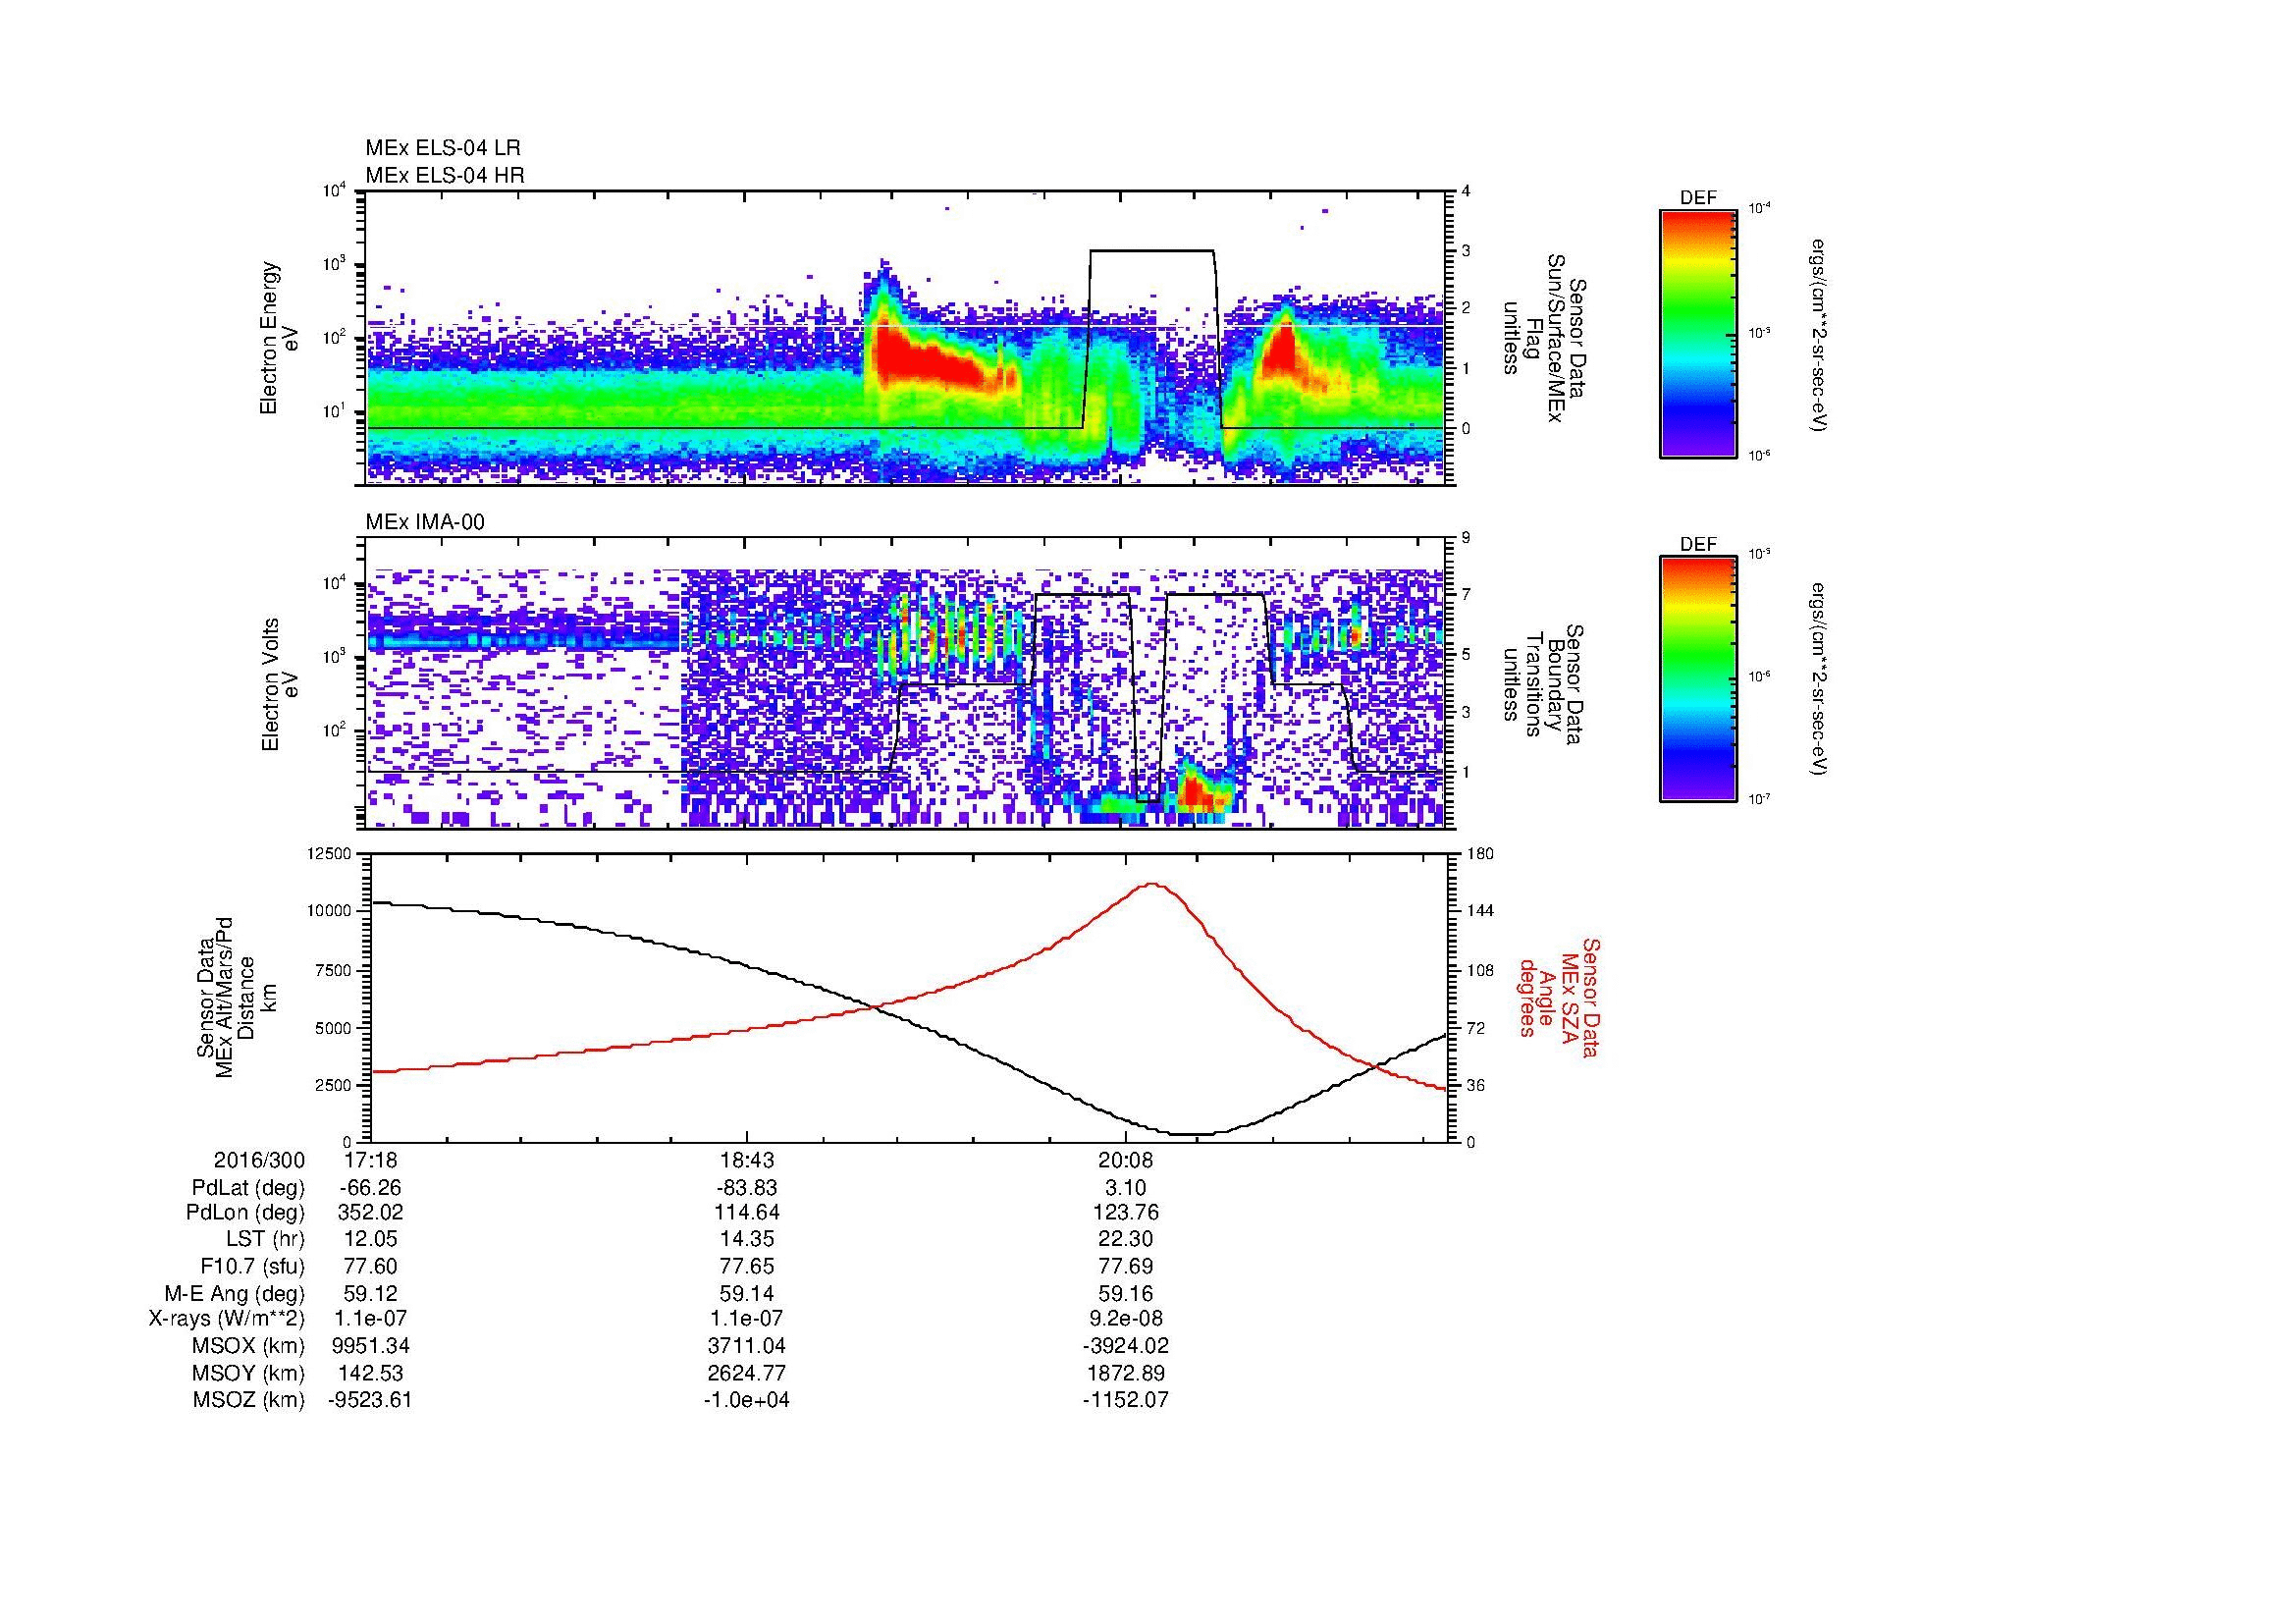The width and height of the screenshot is (2296, 1623).
Task: Click the 'MEx IMA-00' panel title
Action: (x=425, y=522)
